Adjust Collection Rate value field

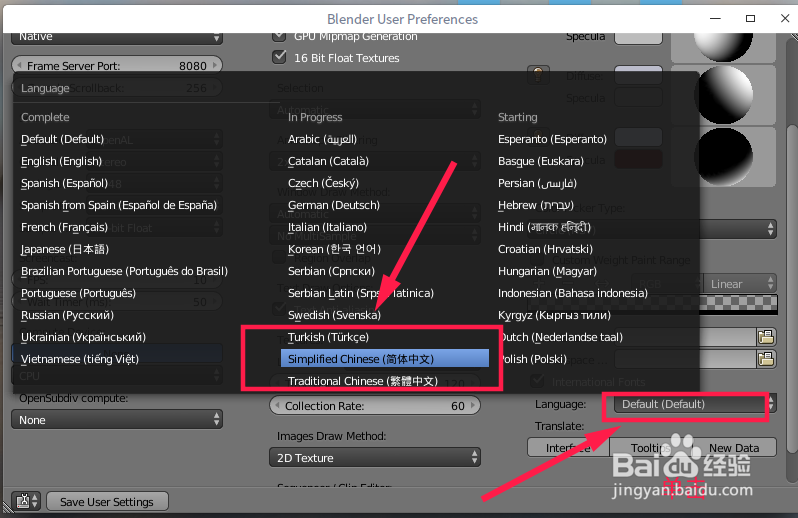click(375, 406)
